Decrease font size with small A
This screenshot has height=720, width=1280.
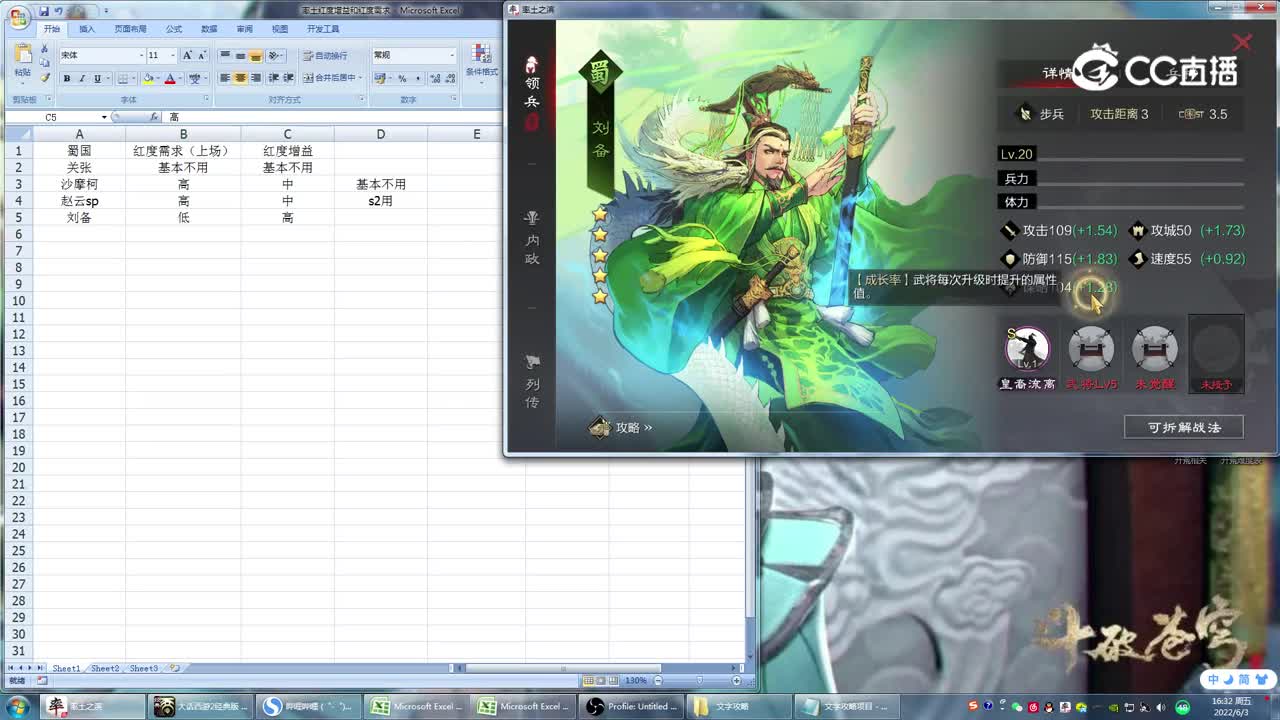pyautogui.click(x=202, y=55)
